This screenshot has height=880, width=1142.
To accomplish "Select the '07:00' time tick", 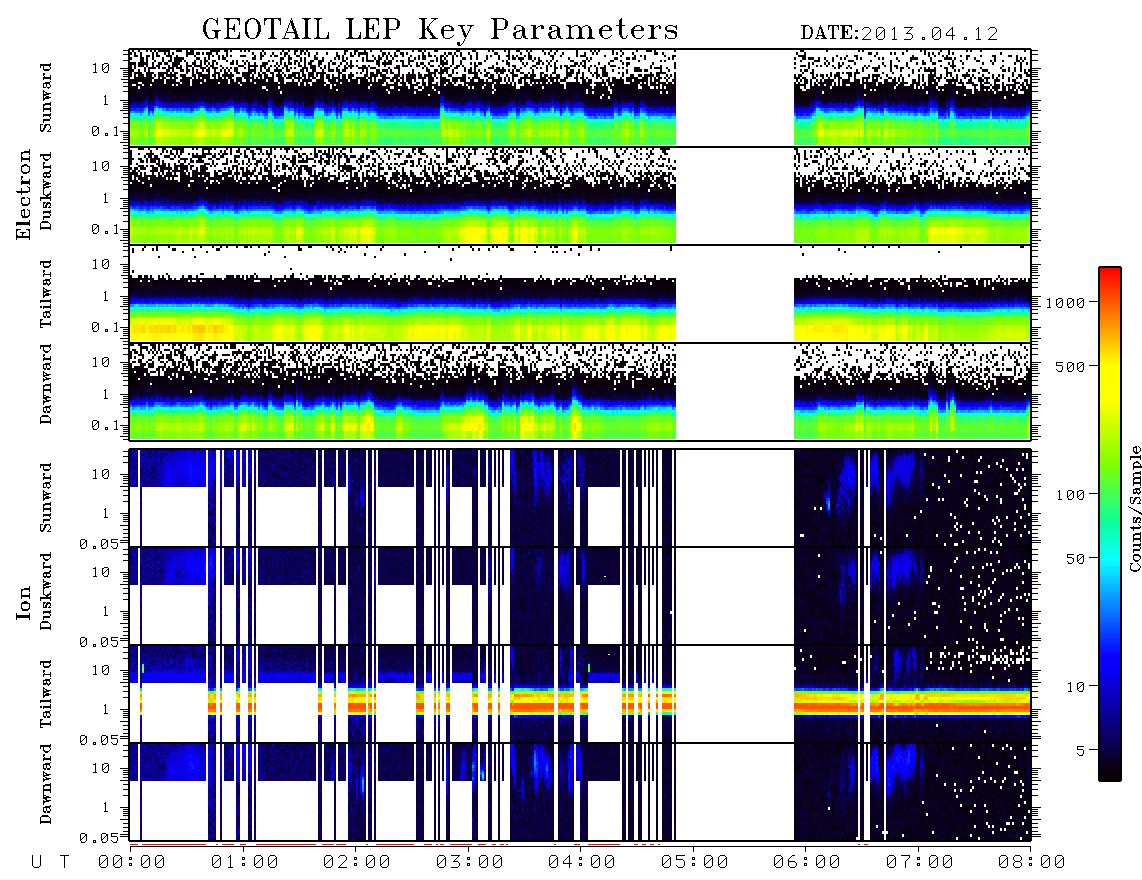I will [x=920, y=862].
